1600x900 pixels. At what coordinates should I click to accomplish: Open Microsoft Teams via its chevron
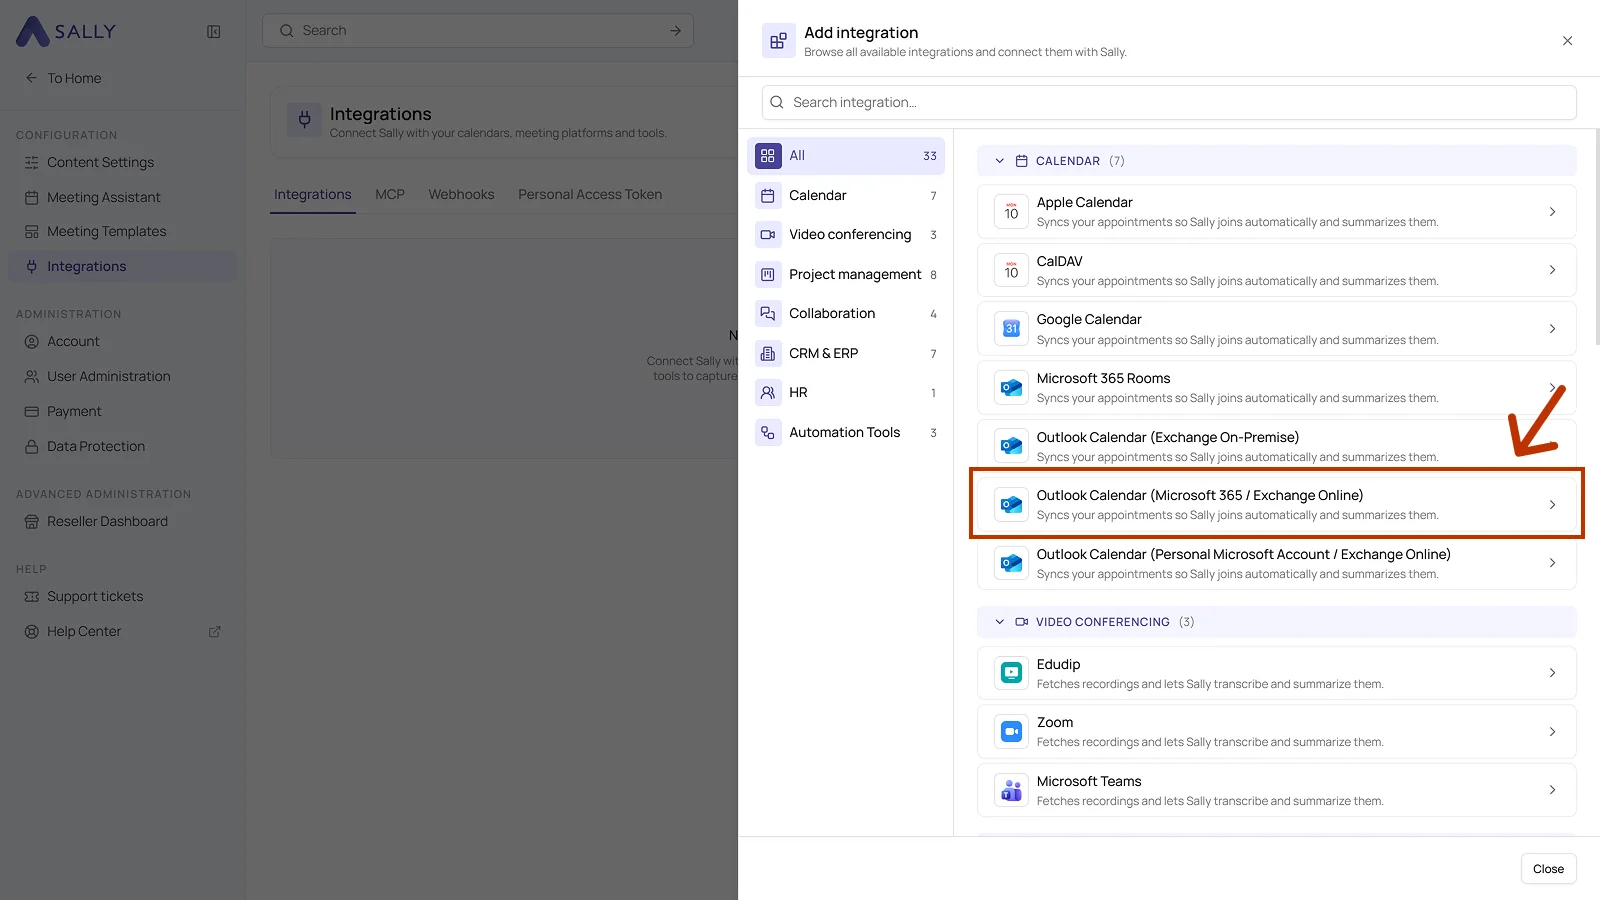point(1552,790)
